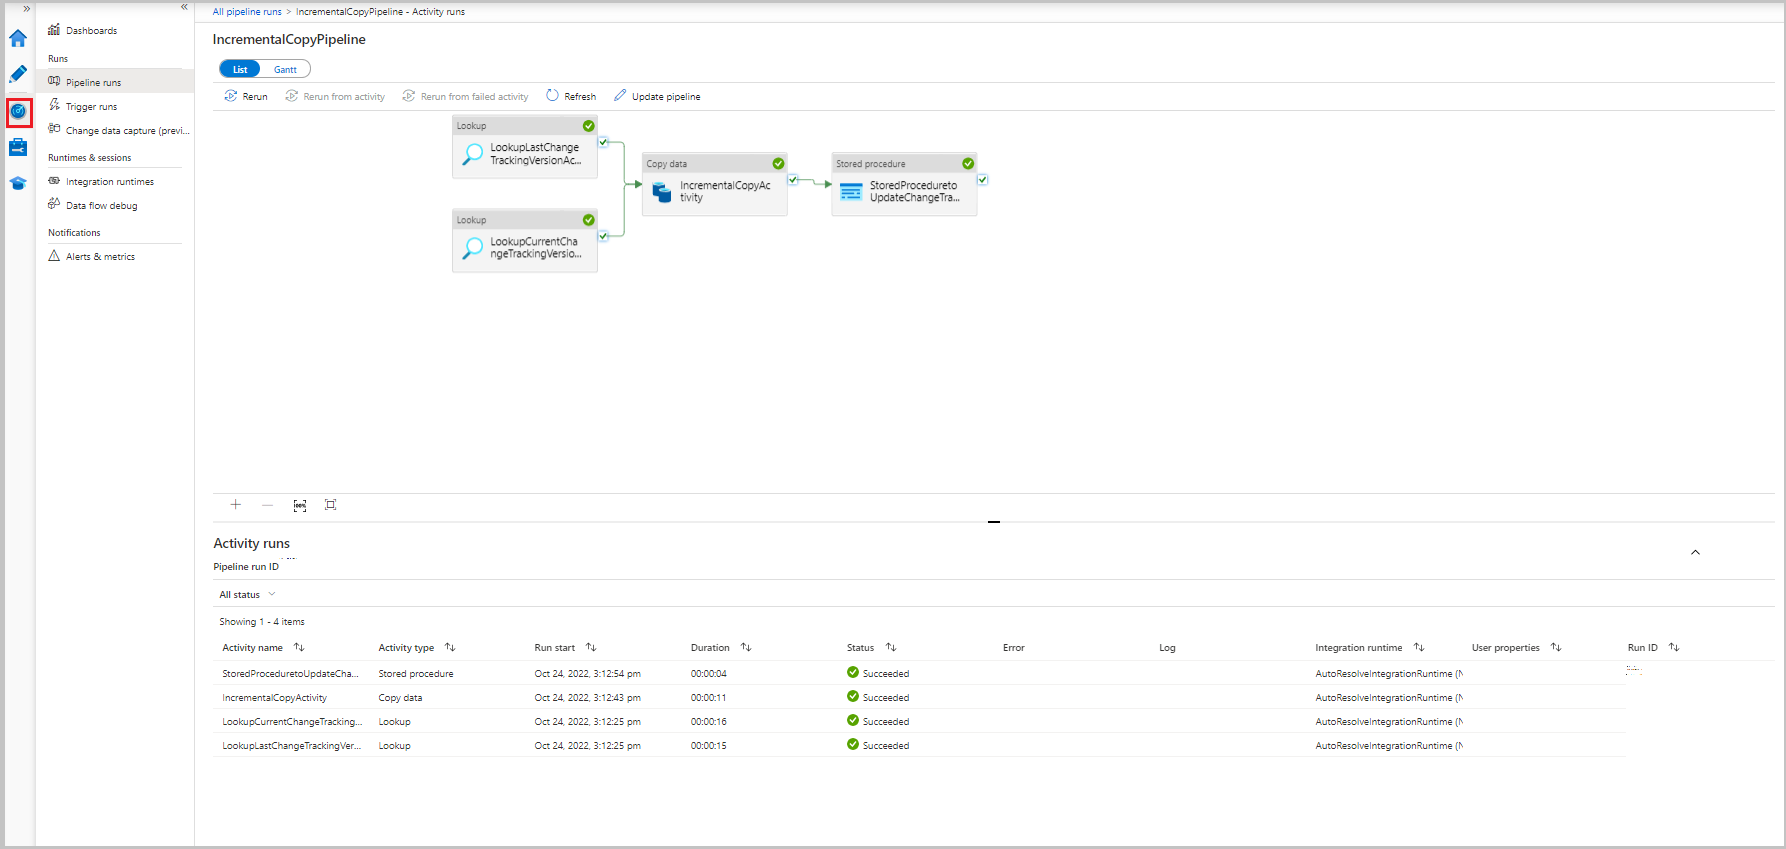This screenshot has width=1786, height=849.
Task: Switch to List view
Action: (240, 69)
